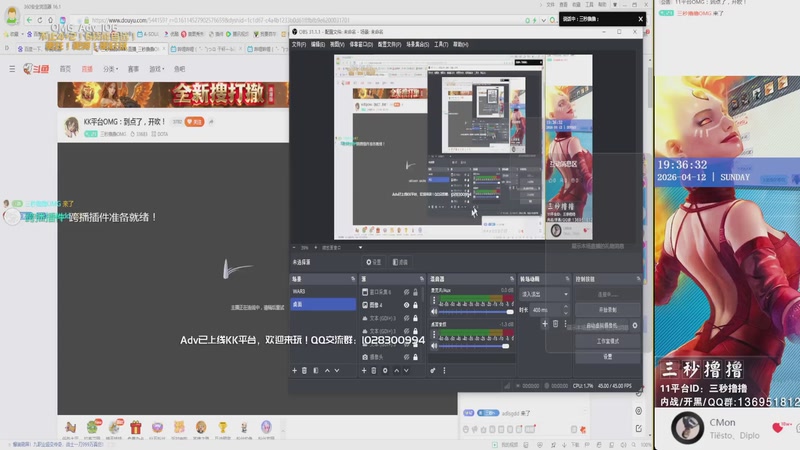Open the 编辑(E) menu in OBS
The height and width of the screenshot is (450, 800).
(x=318, y=44)
